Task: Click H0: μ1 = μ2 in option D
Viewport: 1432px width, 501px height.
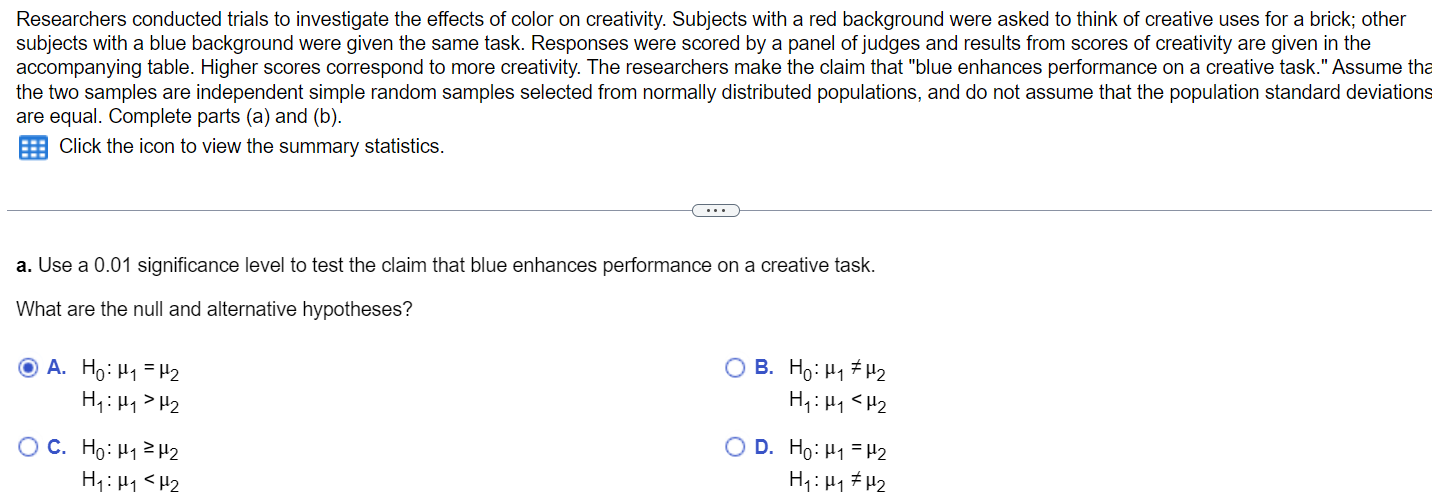Action: [x=838, y=450]
